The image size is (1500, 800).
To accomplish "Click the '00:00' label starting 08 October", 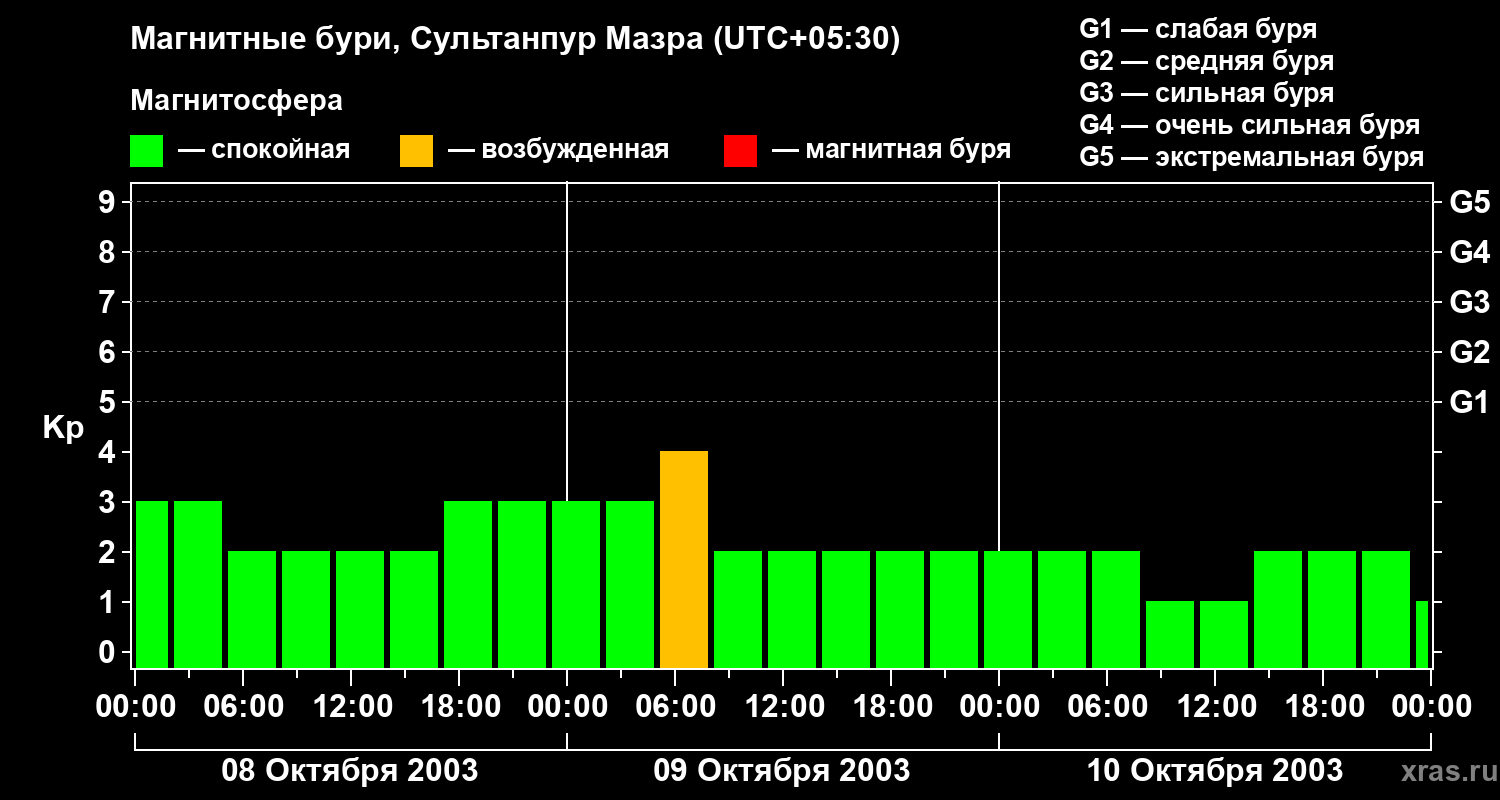I will [x=135, y=707].
